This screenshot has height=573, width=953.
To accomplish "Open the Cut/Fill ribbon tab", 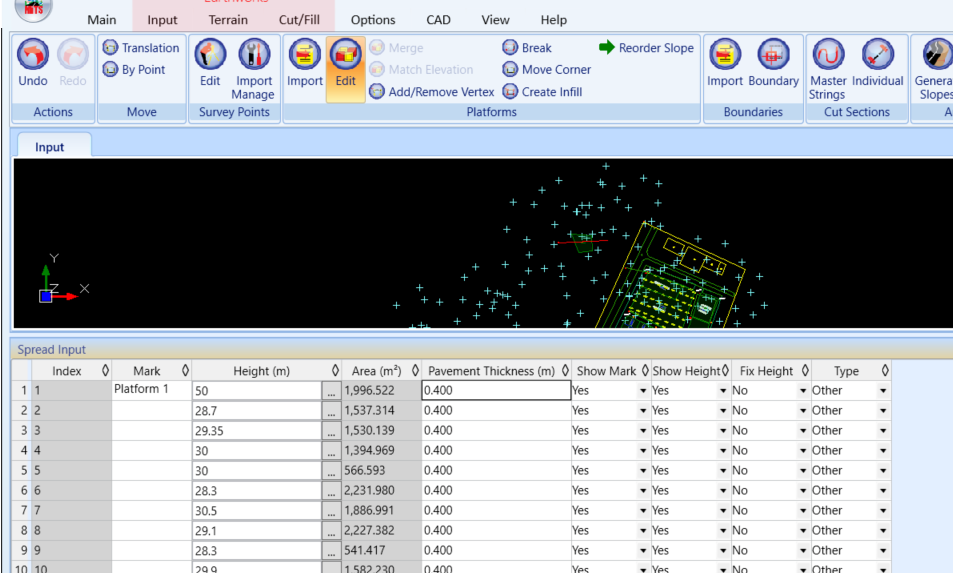I will pos(299,19).
